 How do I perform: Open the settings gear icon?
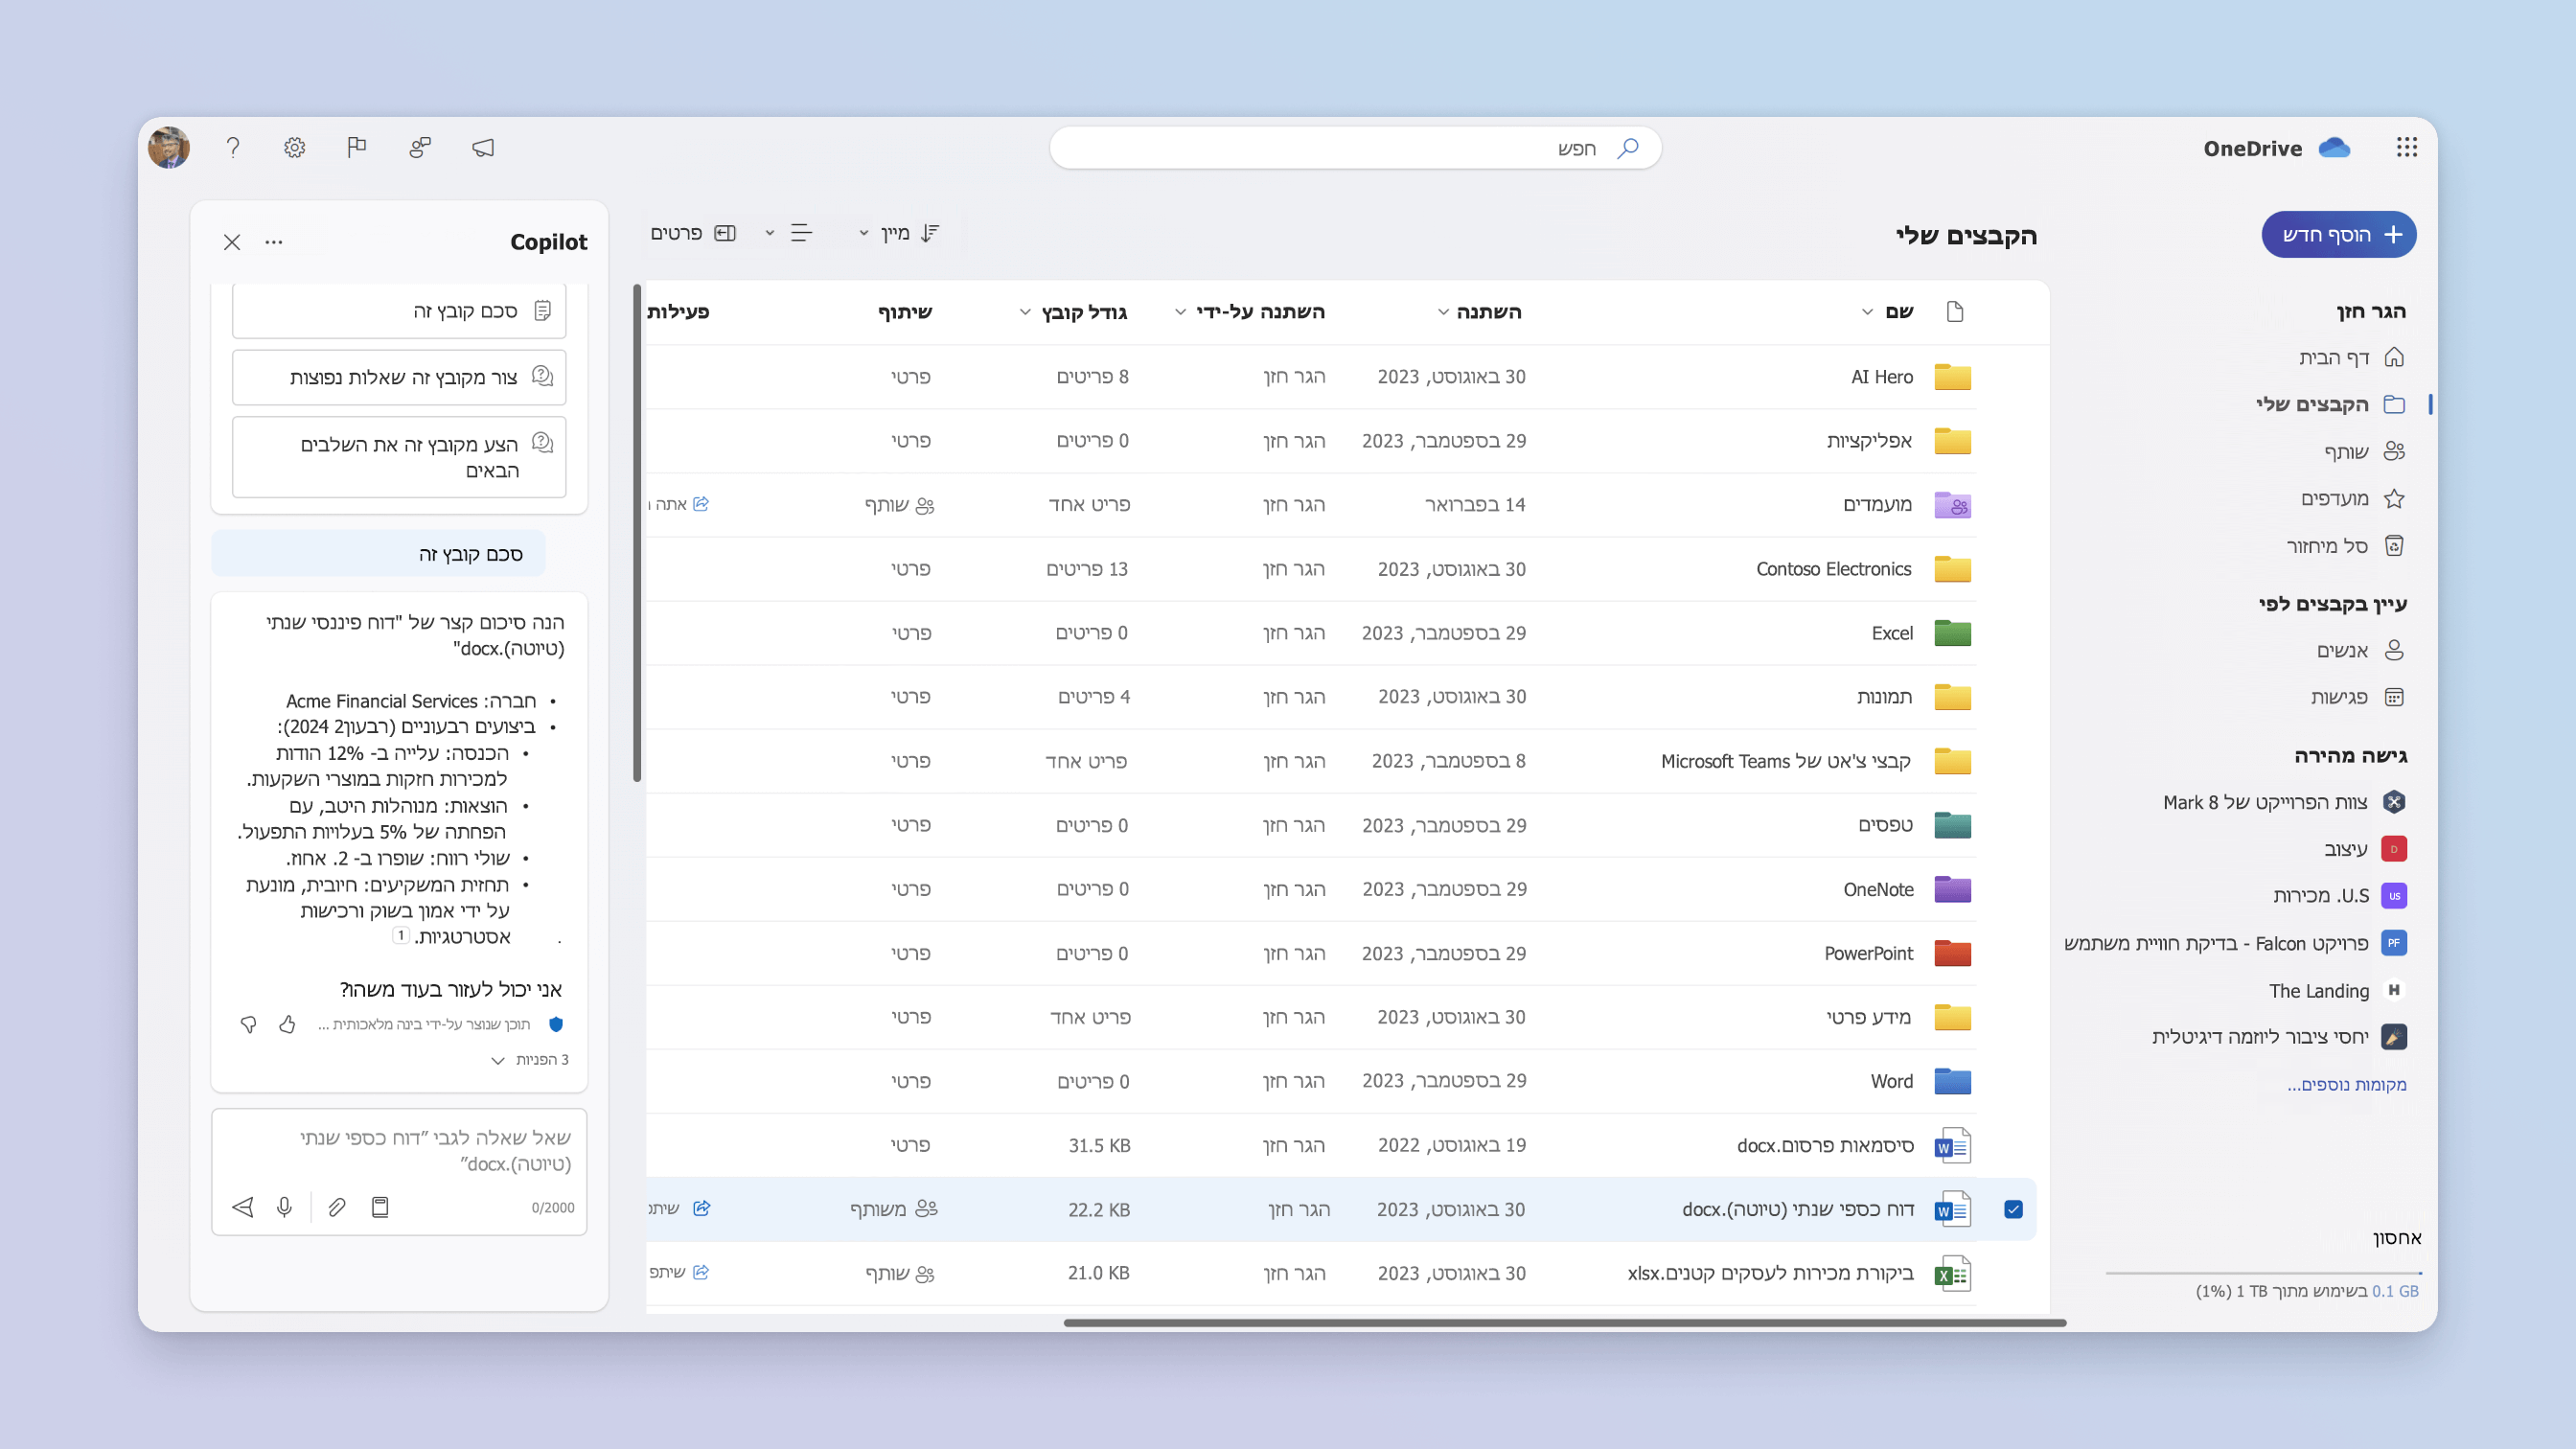[294, 148]
